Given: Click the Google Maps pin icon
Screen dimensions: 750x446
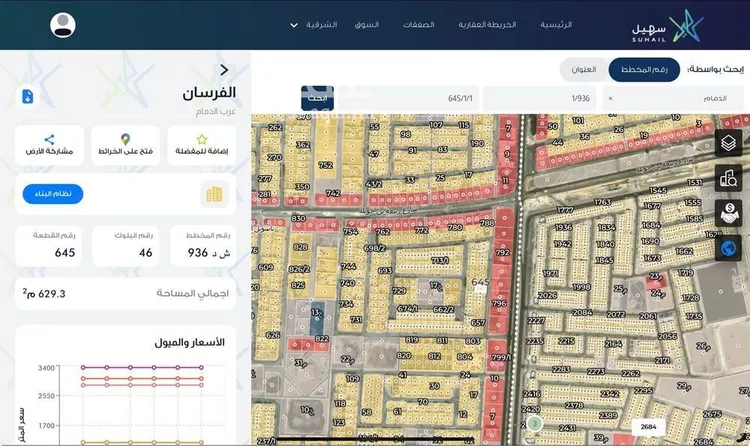Looking at the screenshot, I should point(125,139).
